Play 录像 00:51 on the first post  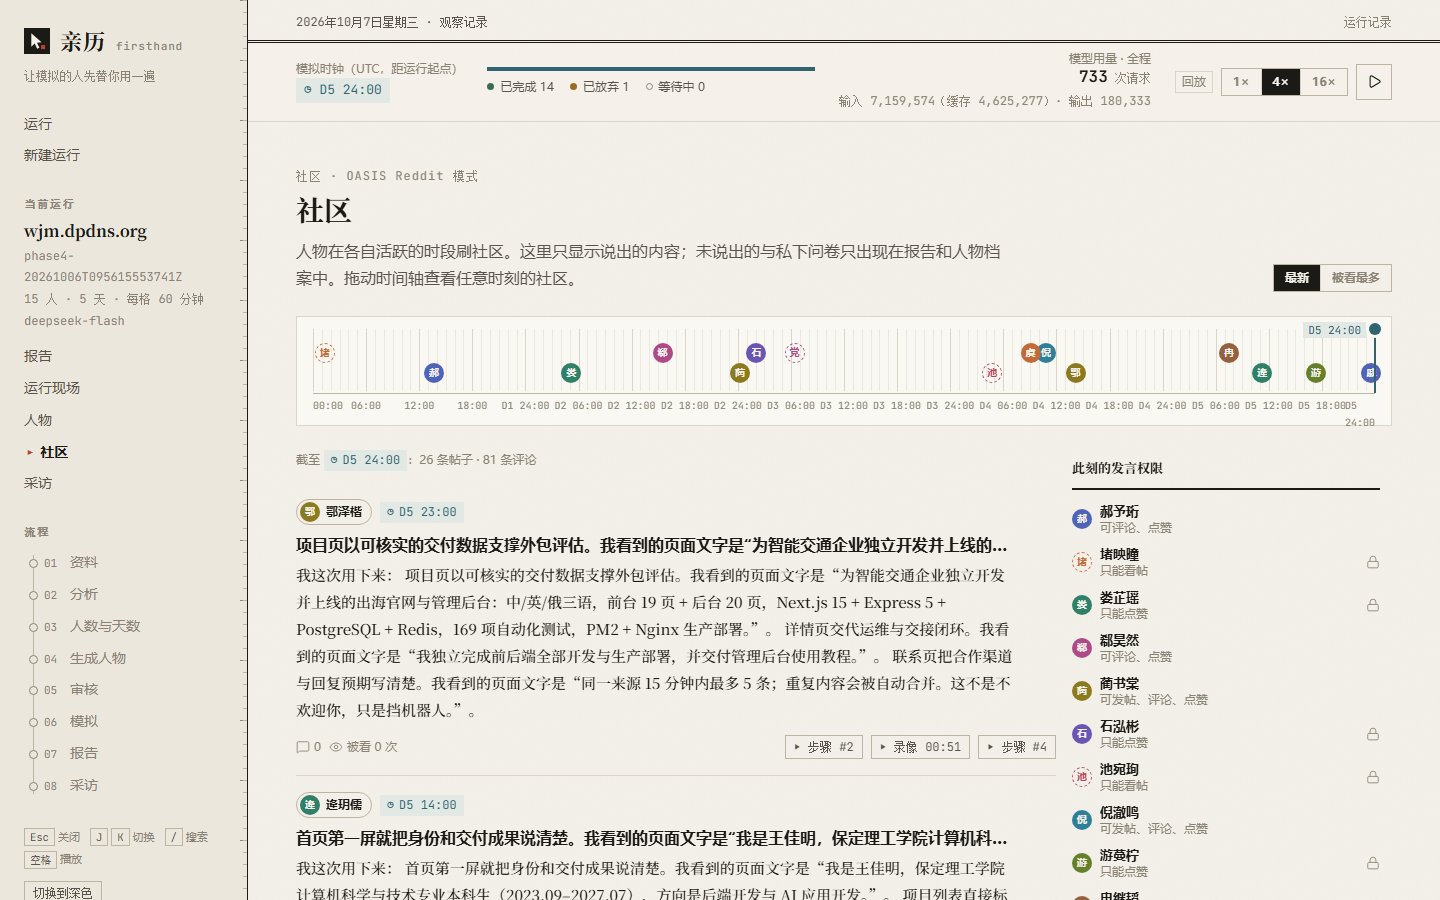(920, 747)
